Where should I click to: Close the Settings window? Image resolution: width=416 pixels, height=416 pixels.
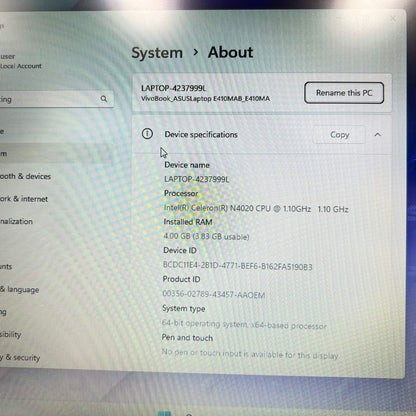click(393, 19)
